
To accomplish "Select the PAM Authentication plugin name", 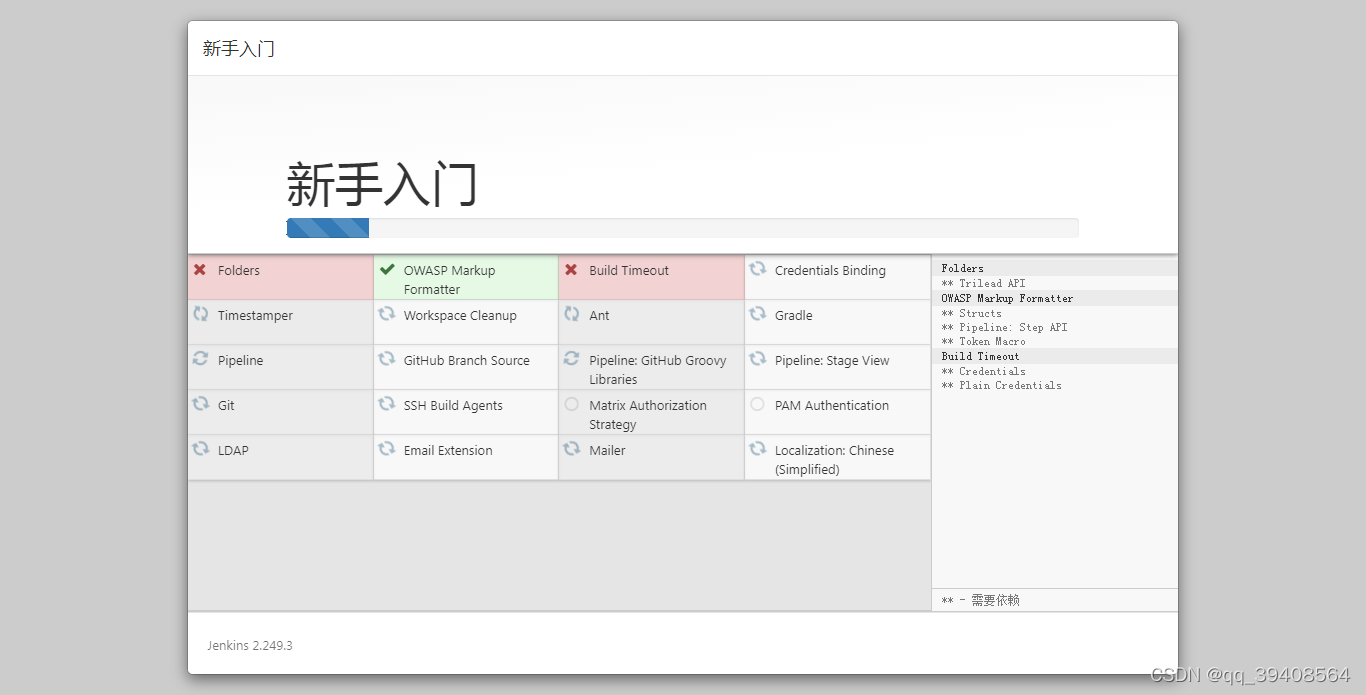I will coord(832,405).
